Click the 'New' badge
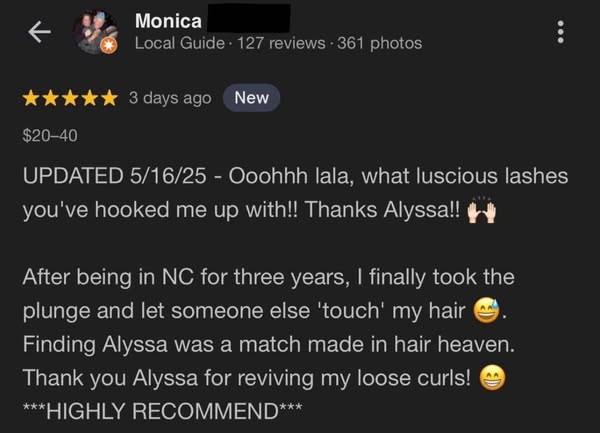 pos(251,98)
